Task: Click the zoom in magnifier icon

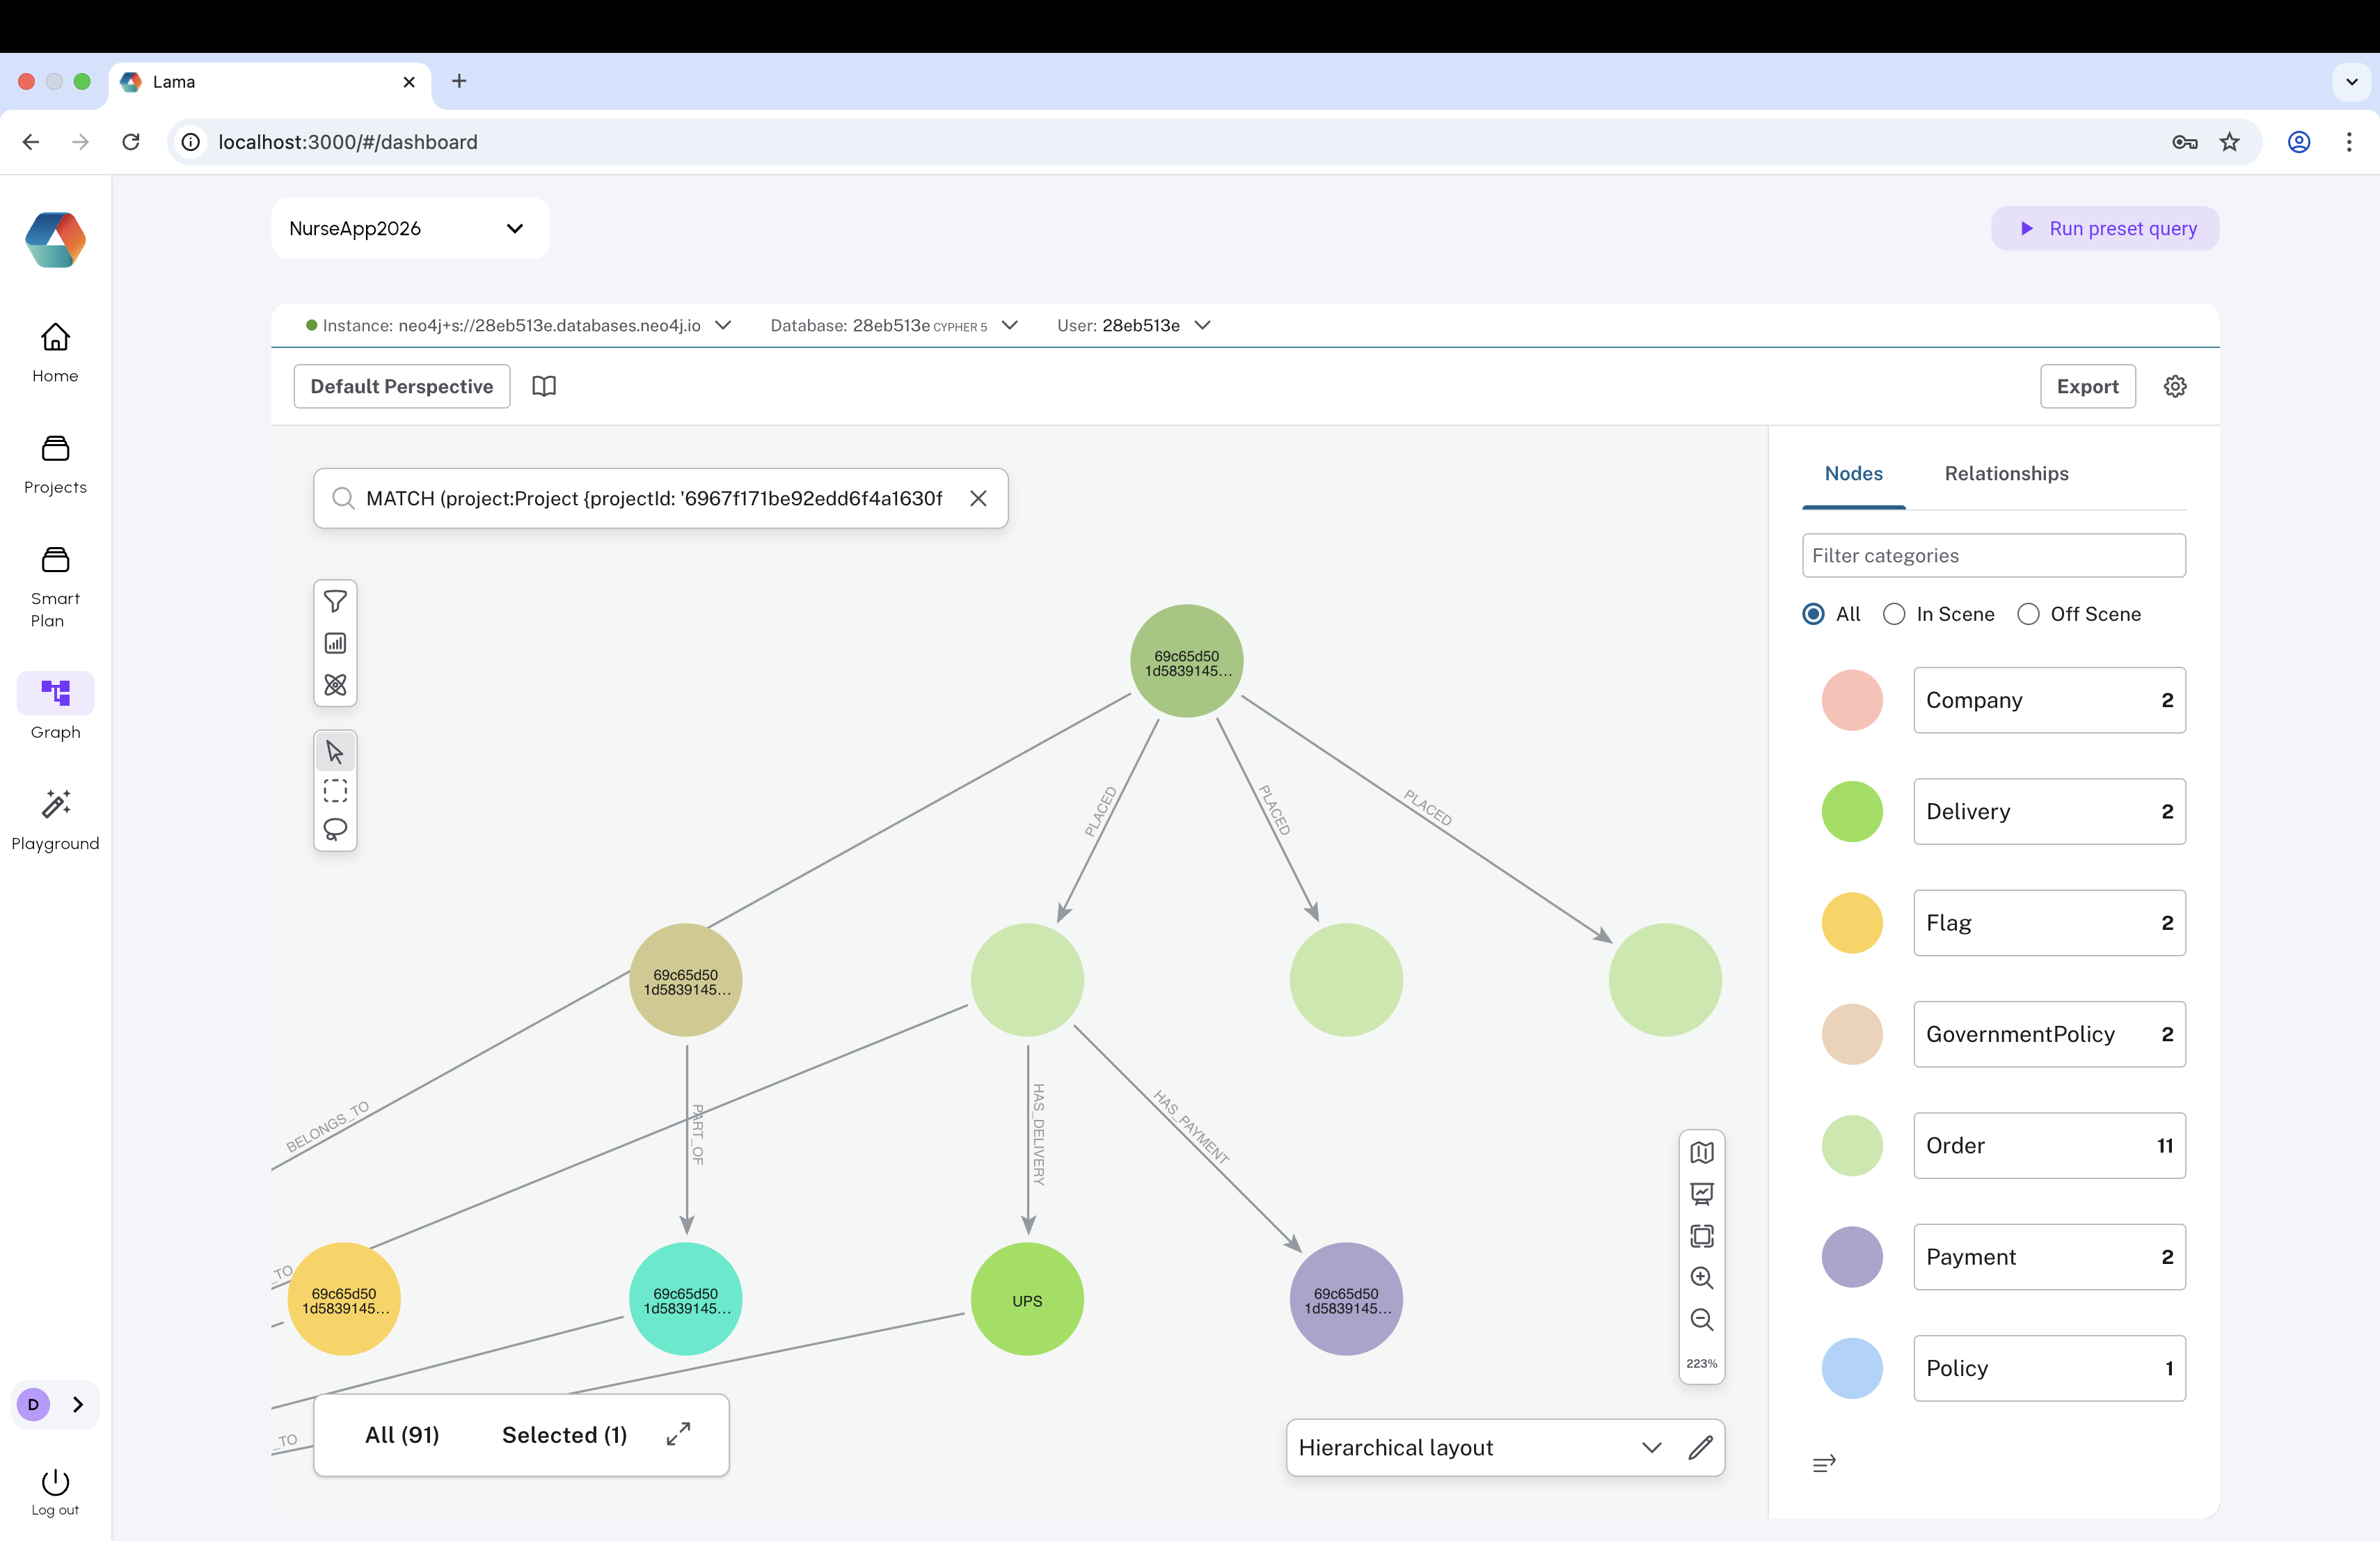Action: (1701, 1277)
